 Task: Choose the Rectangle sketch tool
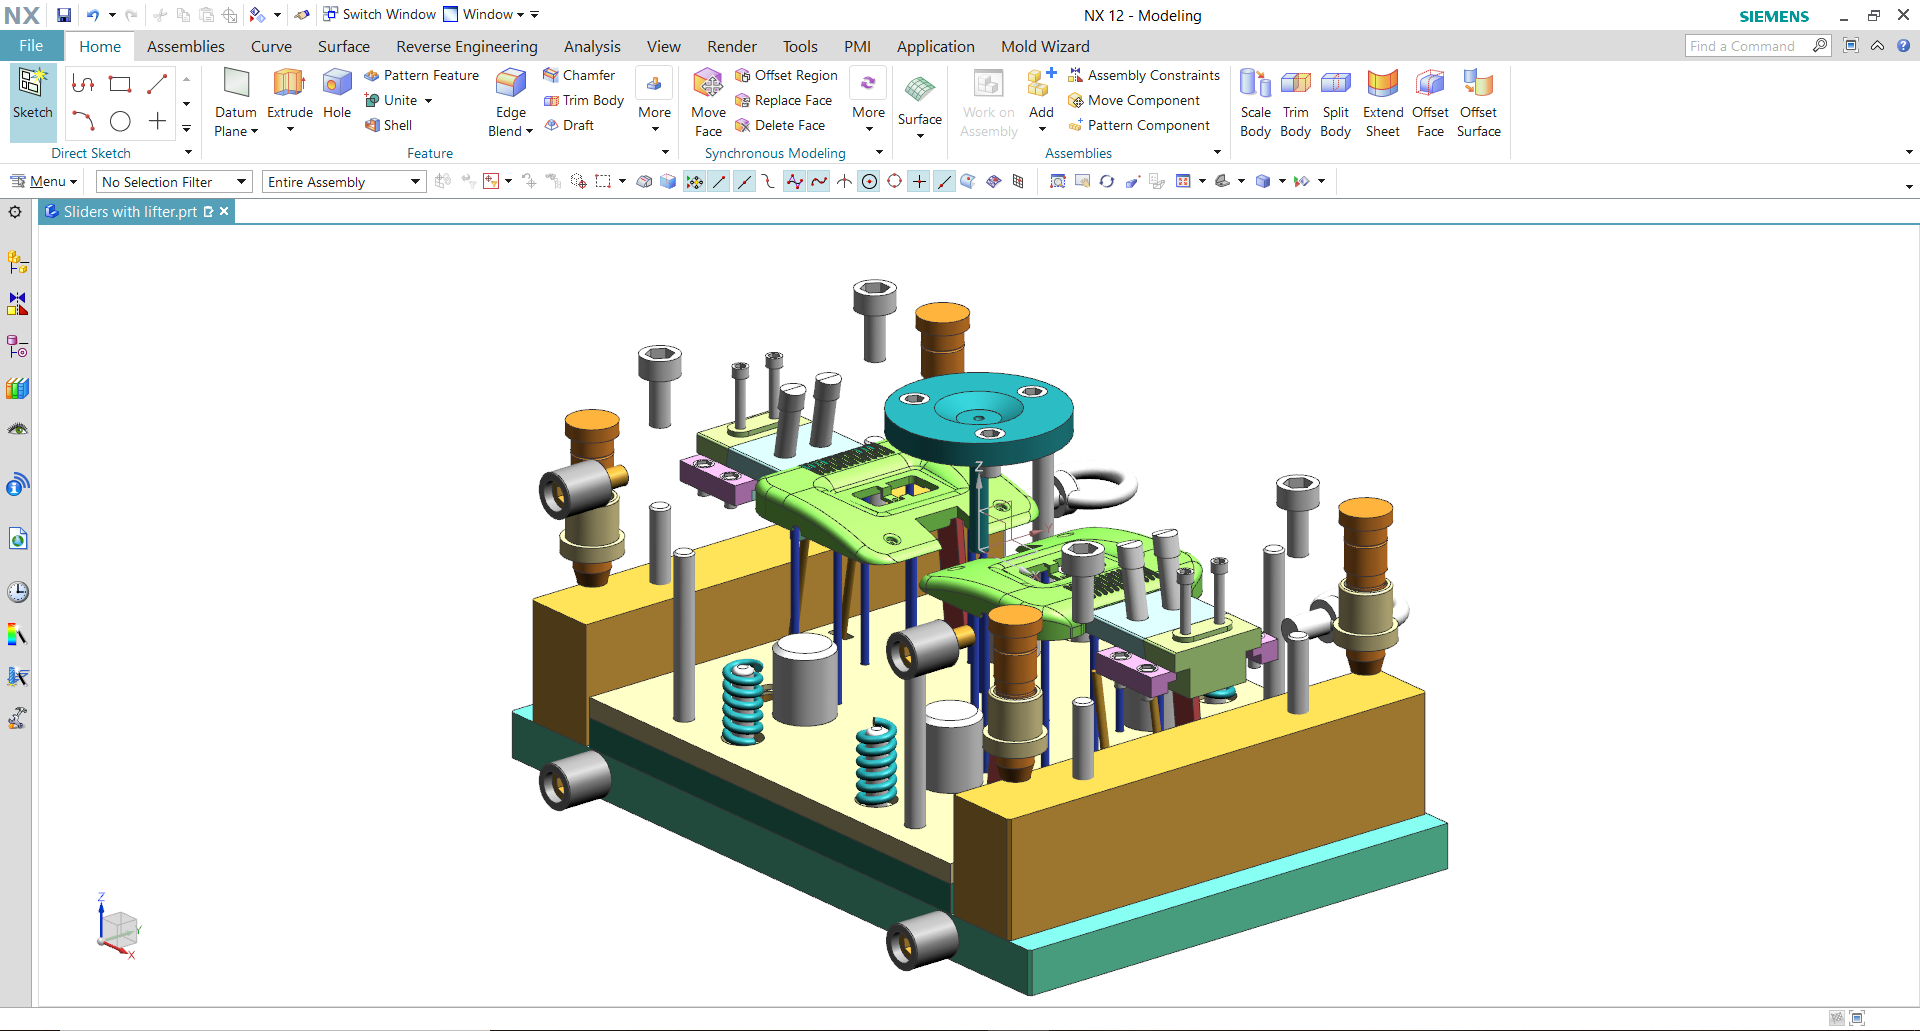pyautogui.click(x=120, y=84)
